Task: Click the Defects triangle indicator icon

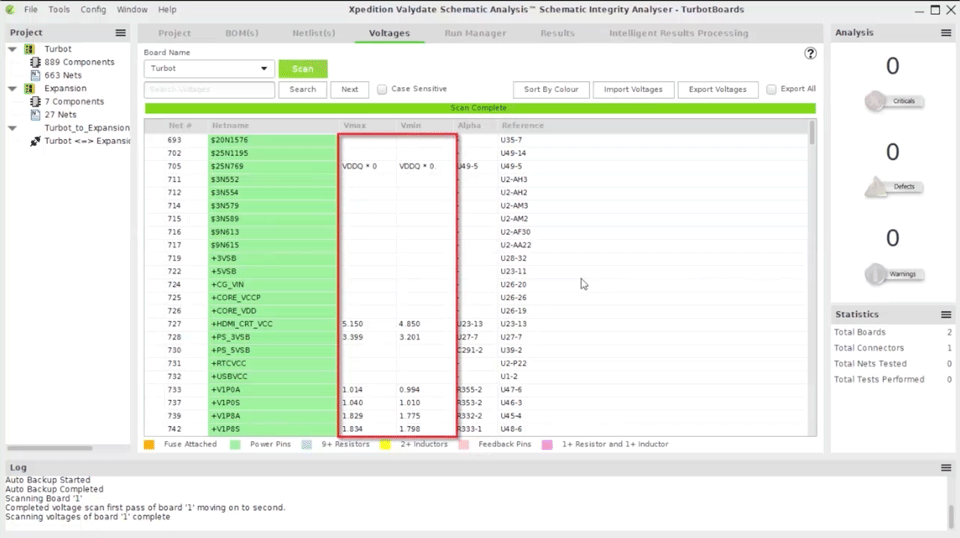Action: click(877, 187)
